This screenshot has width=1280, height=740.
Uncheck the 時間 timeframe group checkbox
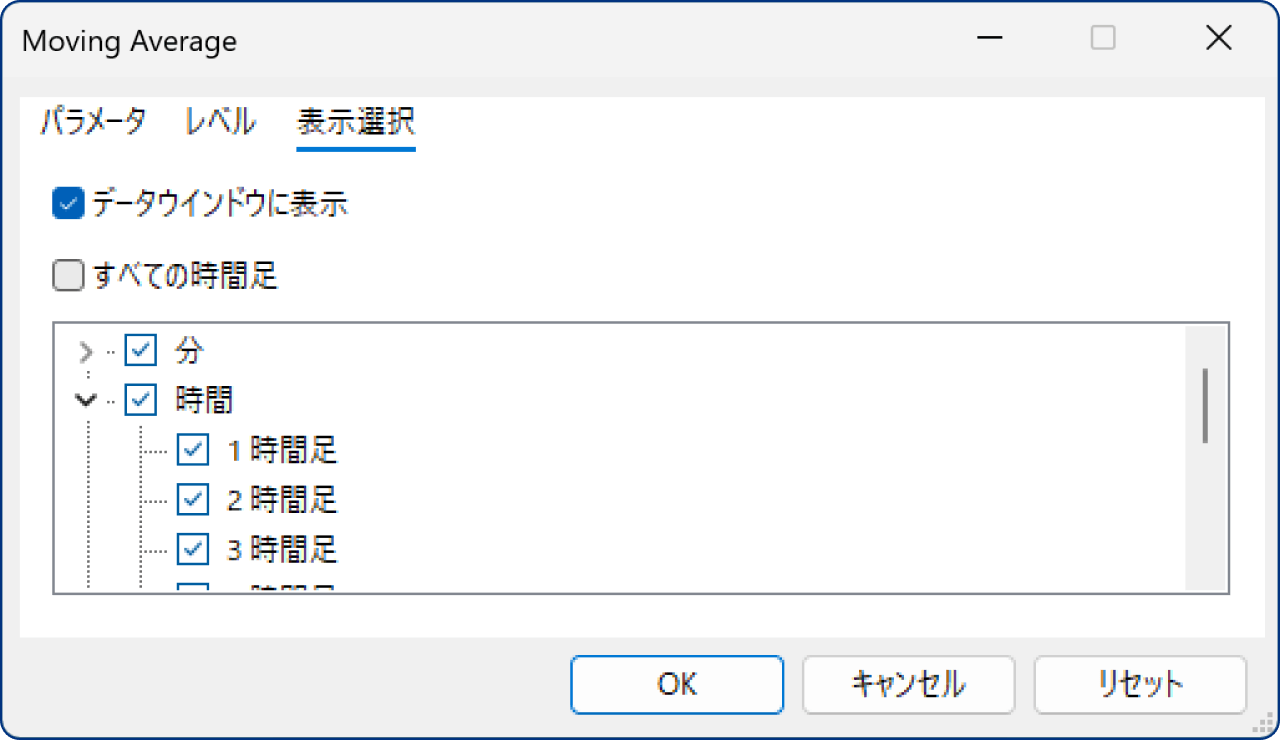click(x=140, y=399)
